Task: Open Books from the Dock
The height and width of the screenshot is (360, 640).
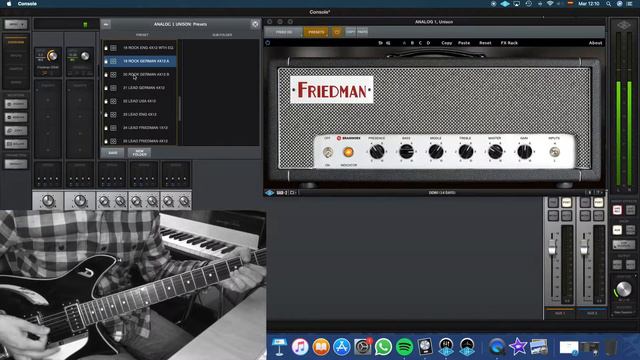Action: coord(321,347)
